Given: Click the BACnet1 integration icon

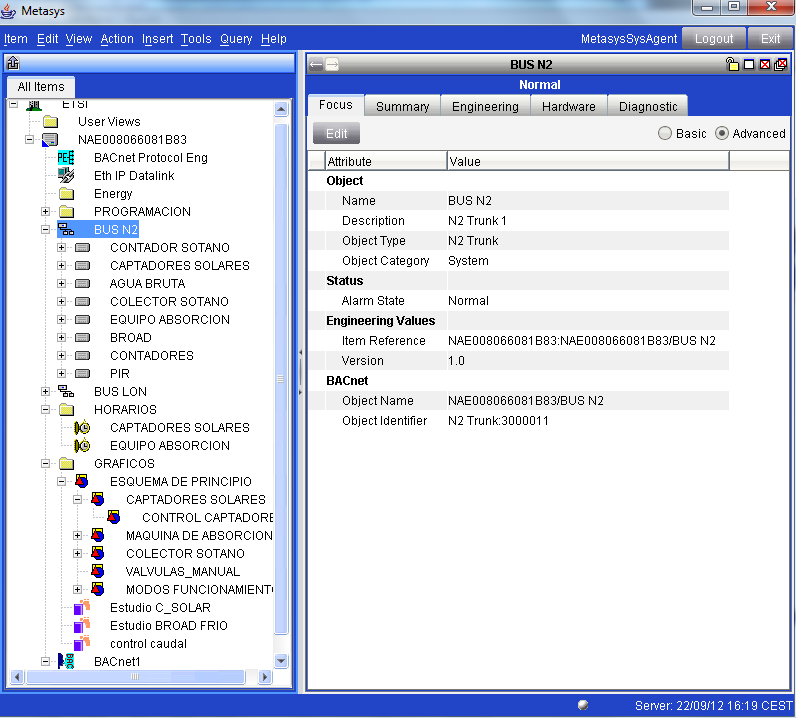Looking at the screenshot, I should pyautogui.click(x=66, y=661).
